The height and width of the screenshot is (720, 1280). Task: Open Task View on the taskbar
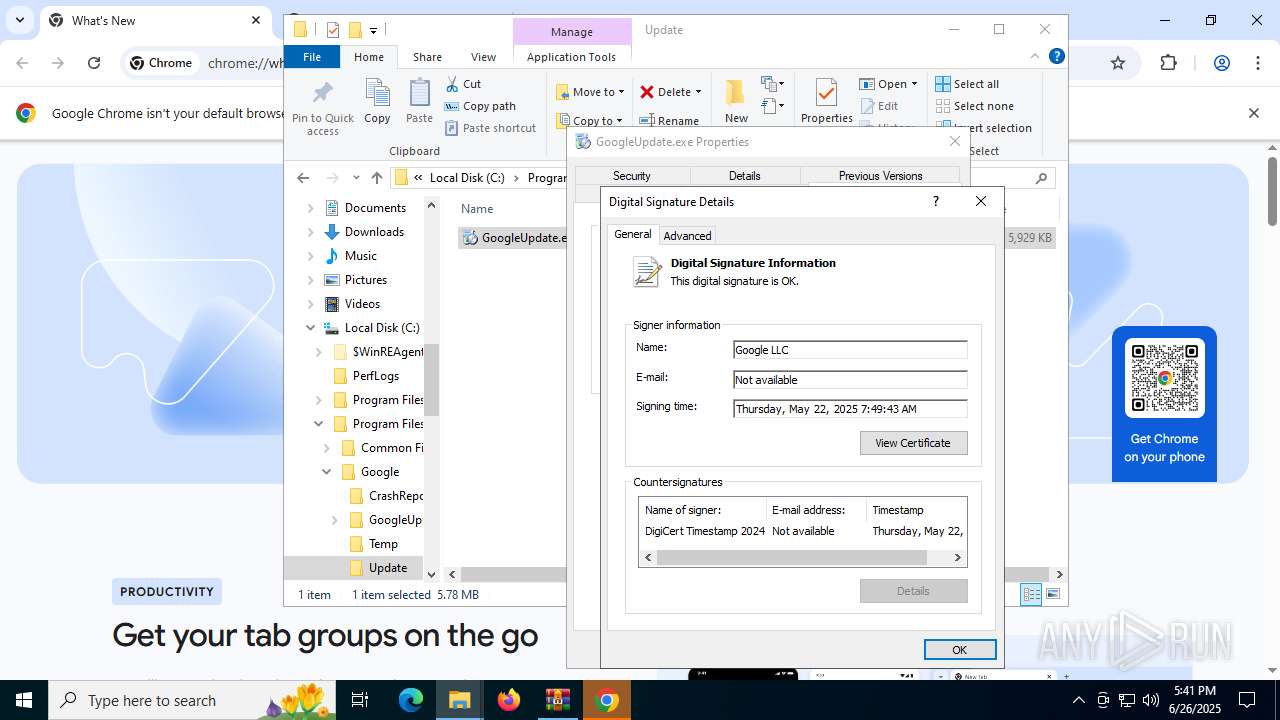(361, 700)
